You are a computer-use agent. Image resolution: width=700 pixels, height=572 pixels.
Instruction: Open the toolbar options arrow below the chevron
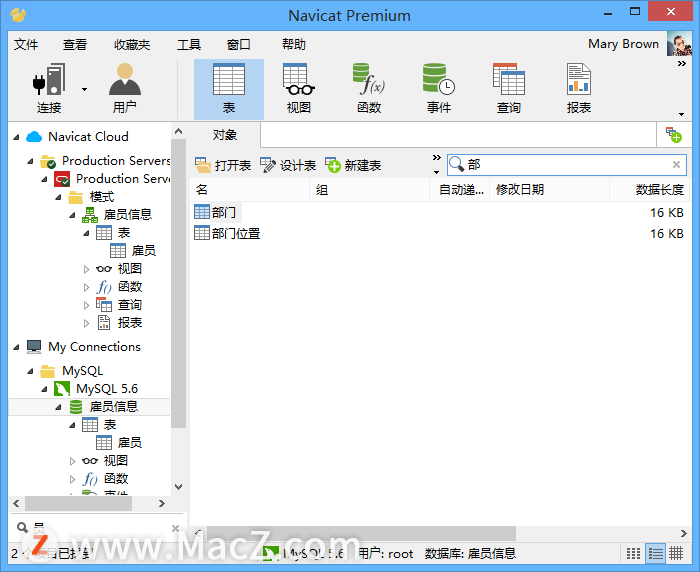click(x=682, y=114)
